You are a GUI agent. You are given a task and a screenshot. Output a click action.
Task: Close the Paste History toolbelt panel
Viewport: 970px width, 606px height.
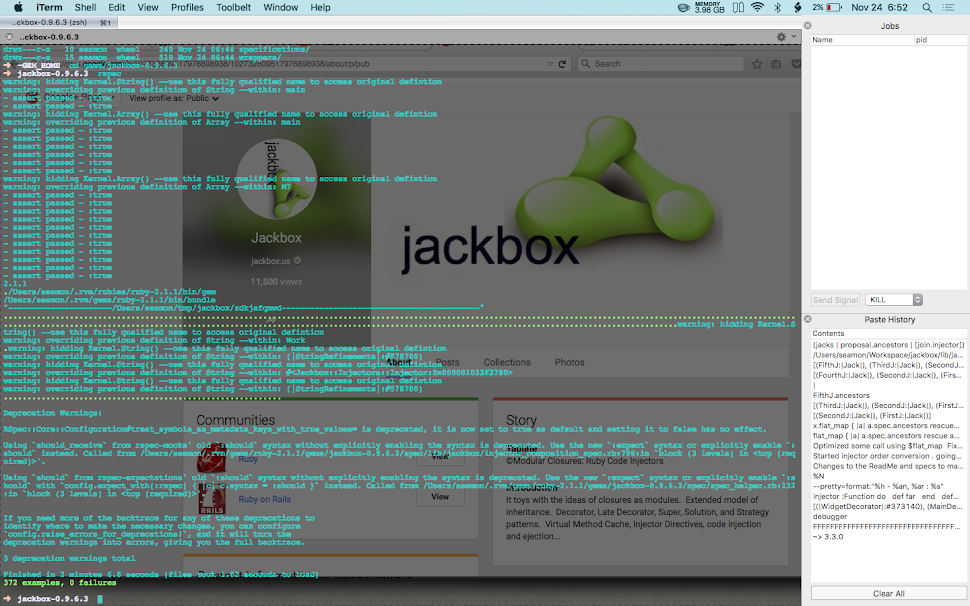[x=807, y=319]
